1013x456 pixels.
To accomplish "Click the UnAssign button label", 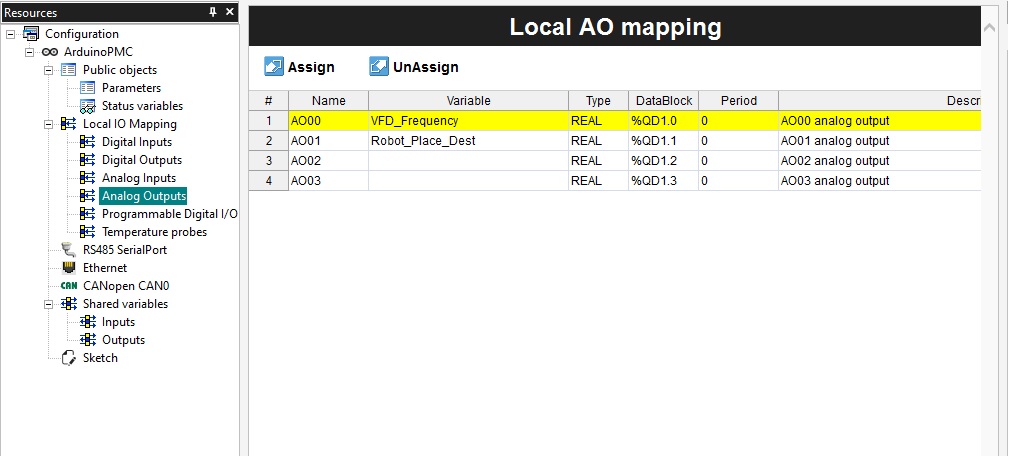I will coord(426,67).
